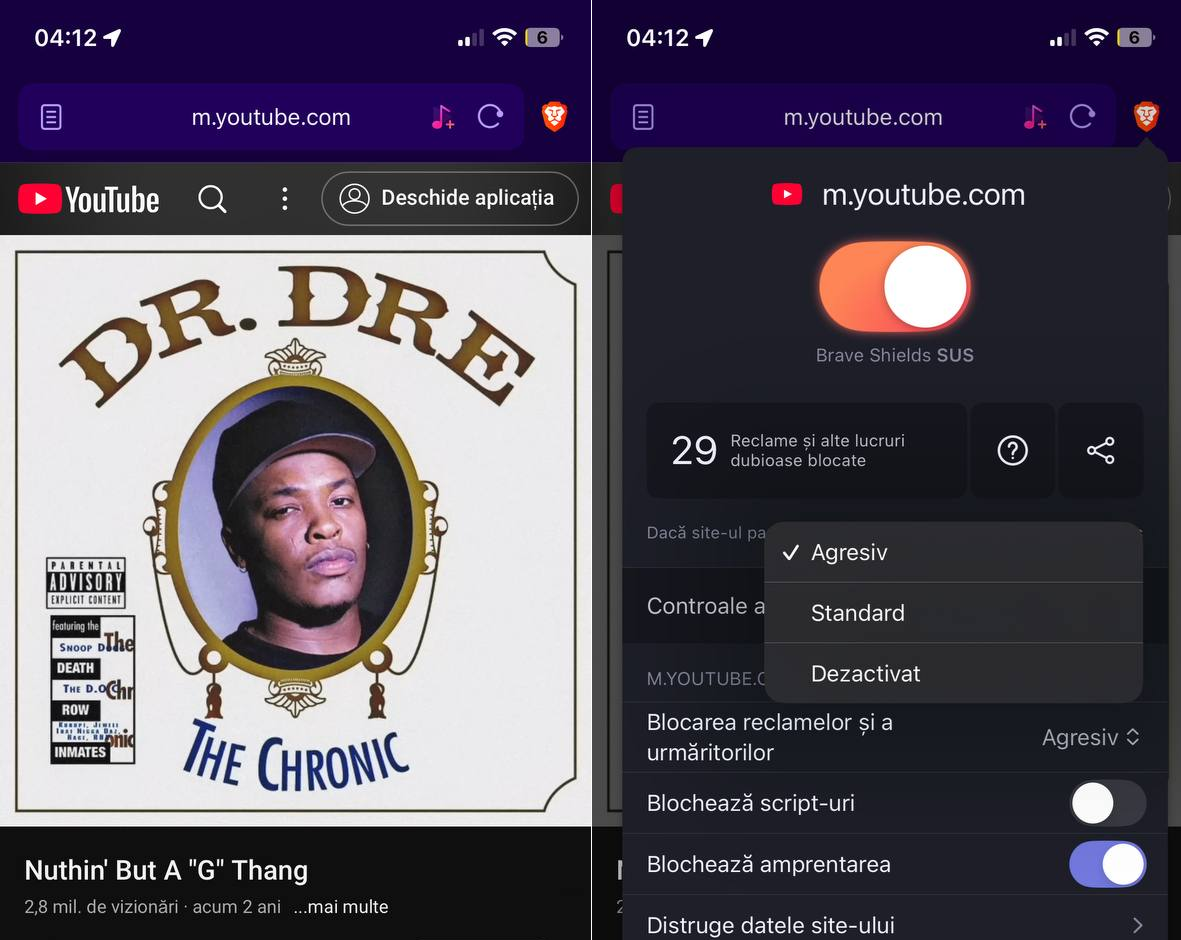1181x940 pixels.
Task: Open Brave Shields lion icon in left browser
Action: (x=554, y=117)
